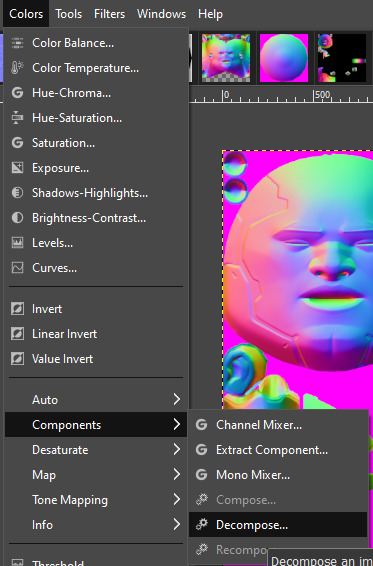Click the Color Balance icon
Image resolution: width=373 pixels, height=566 pixels.
[x=17, y=43]
